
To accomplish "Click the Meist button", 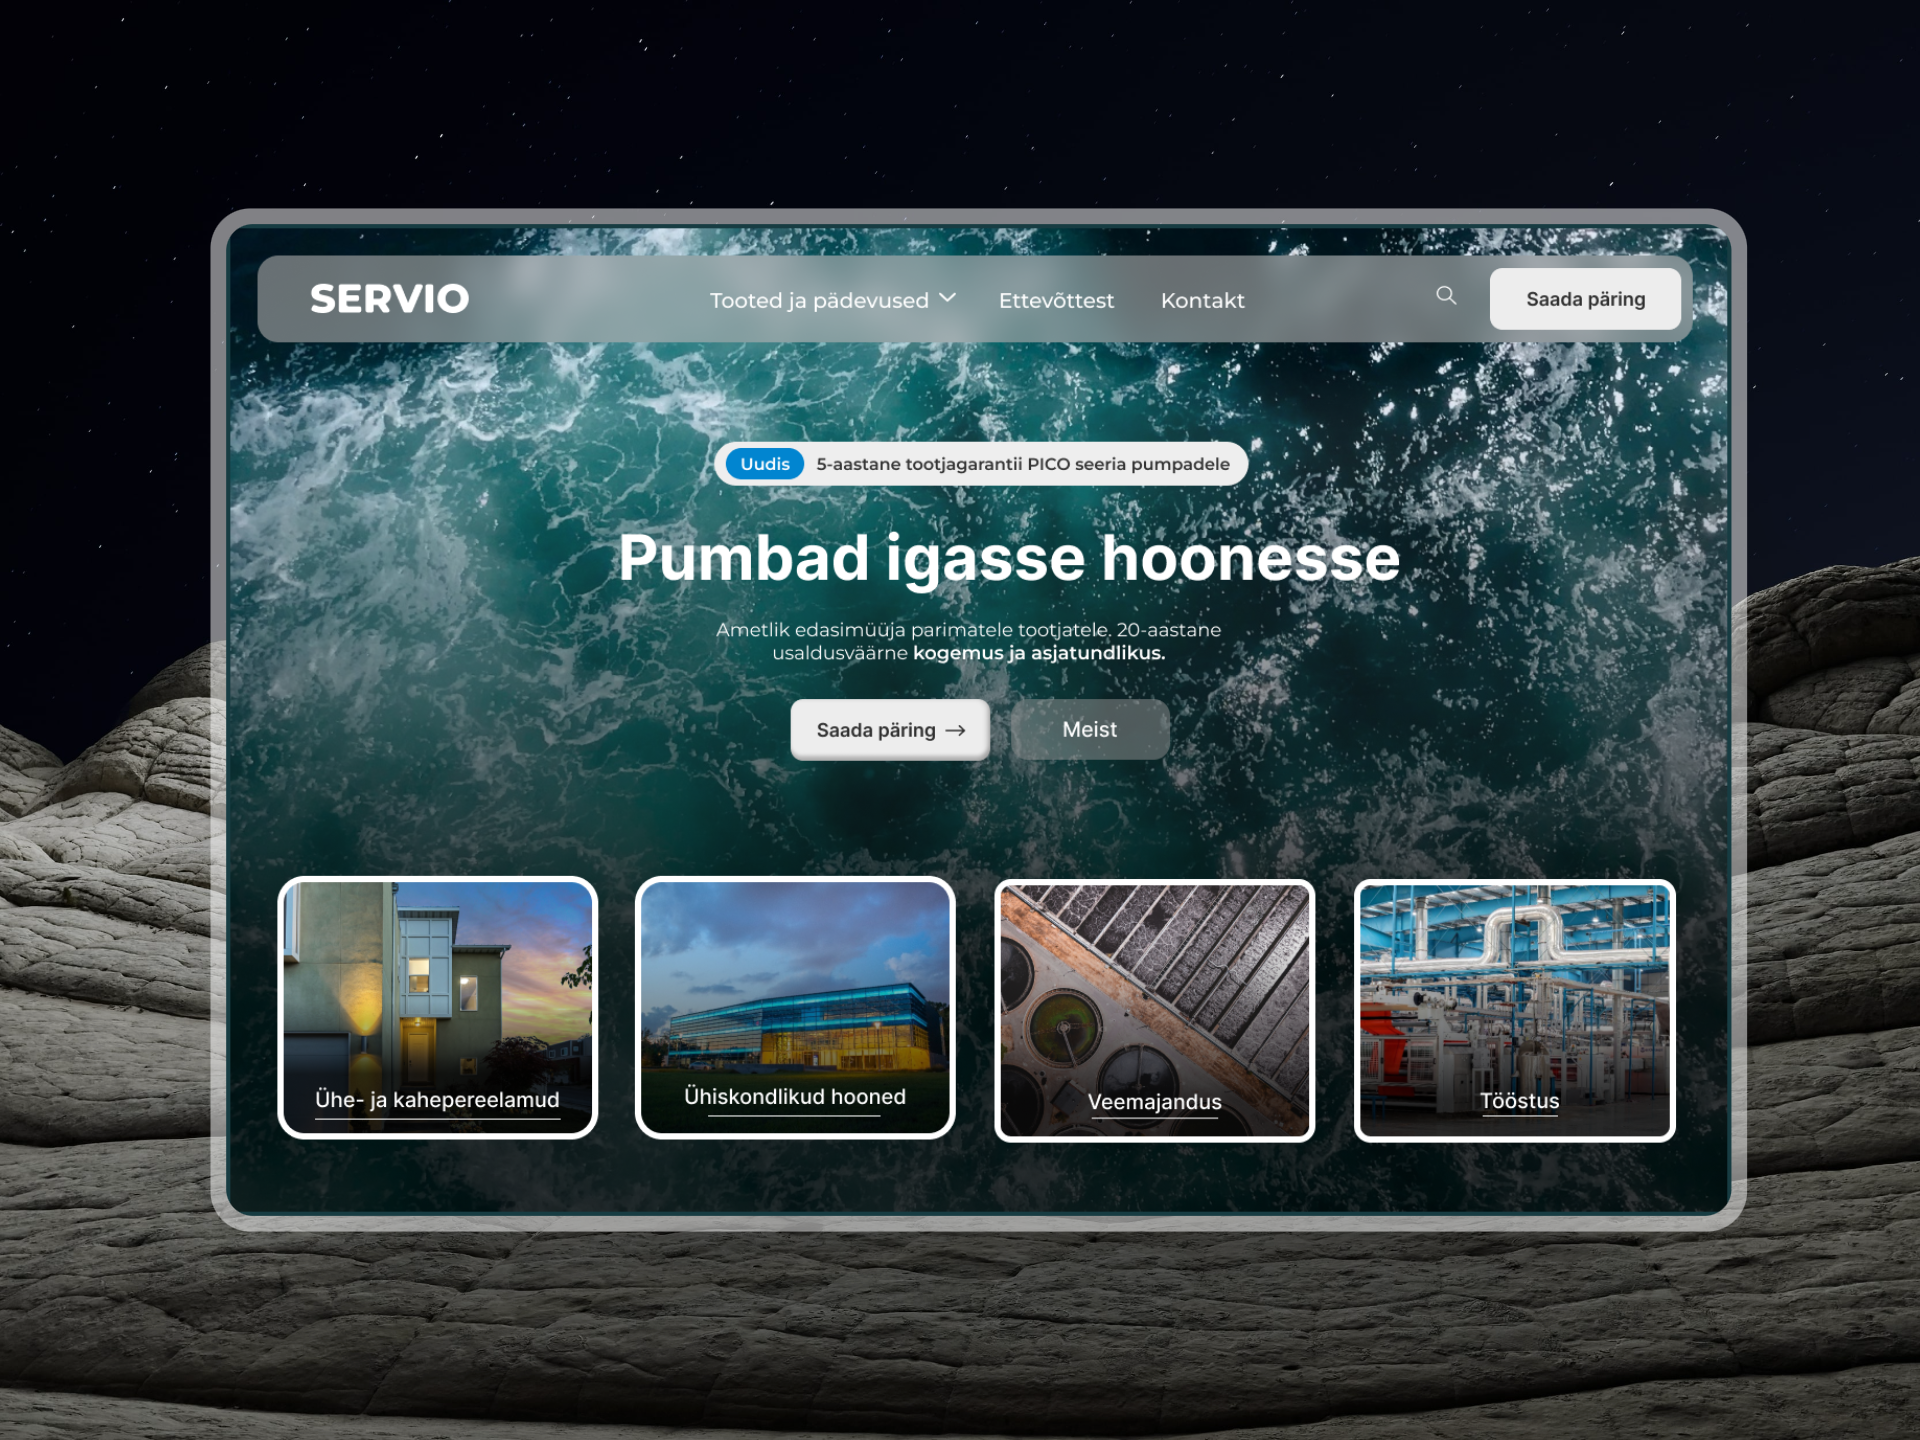I will pyautogui.click(x=1089, y=730).
